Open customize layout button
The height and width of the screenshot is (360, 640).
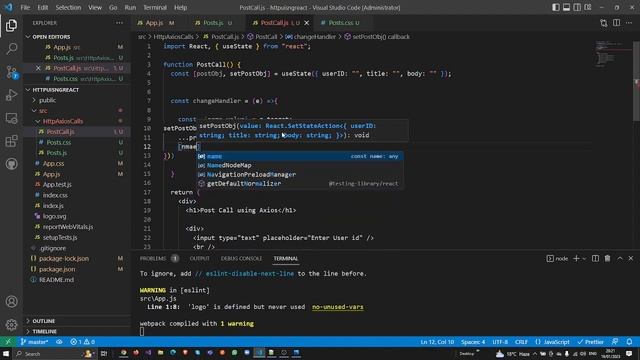click(588, 7)
